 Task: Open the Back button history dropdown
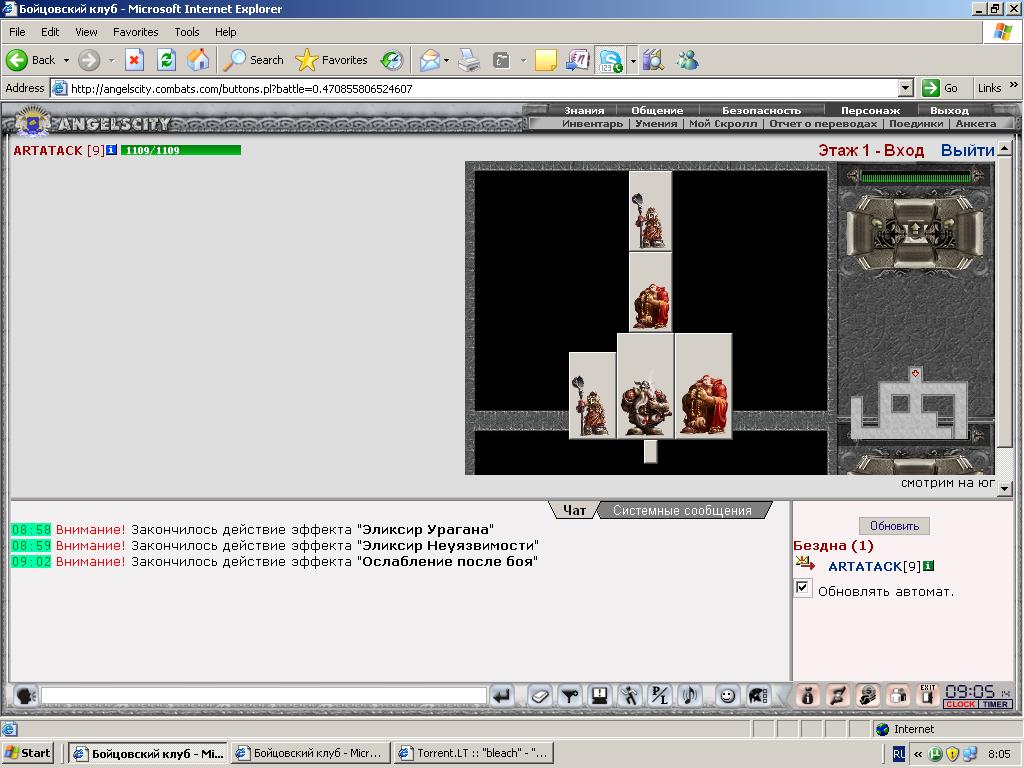click(66, 60)
